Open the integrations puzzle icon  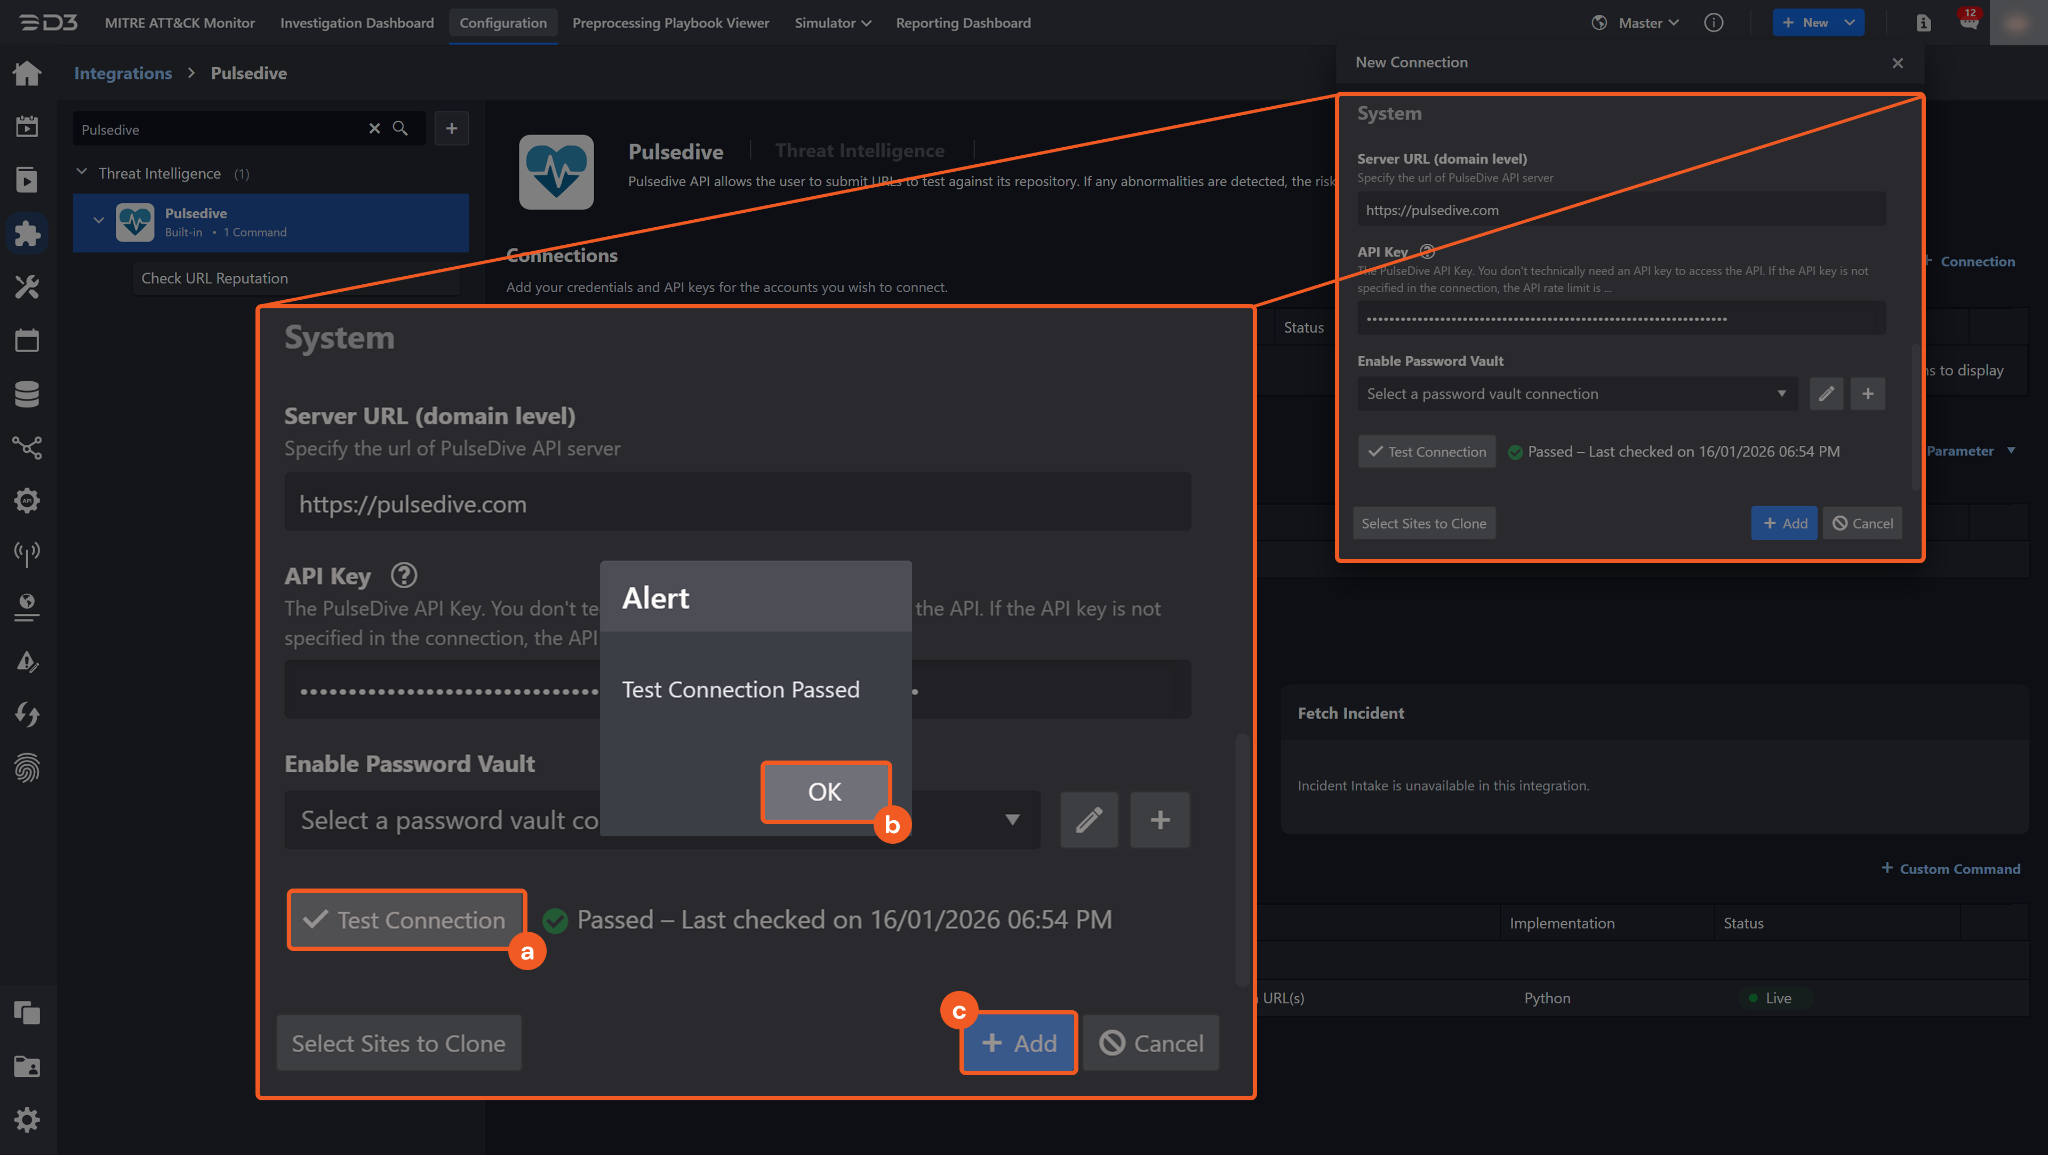(x=27, y=233)
